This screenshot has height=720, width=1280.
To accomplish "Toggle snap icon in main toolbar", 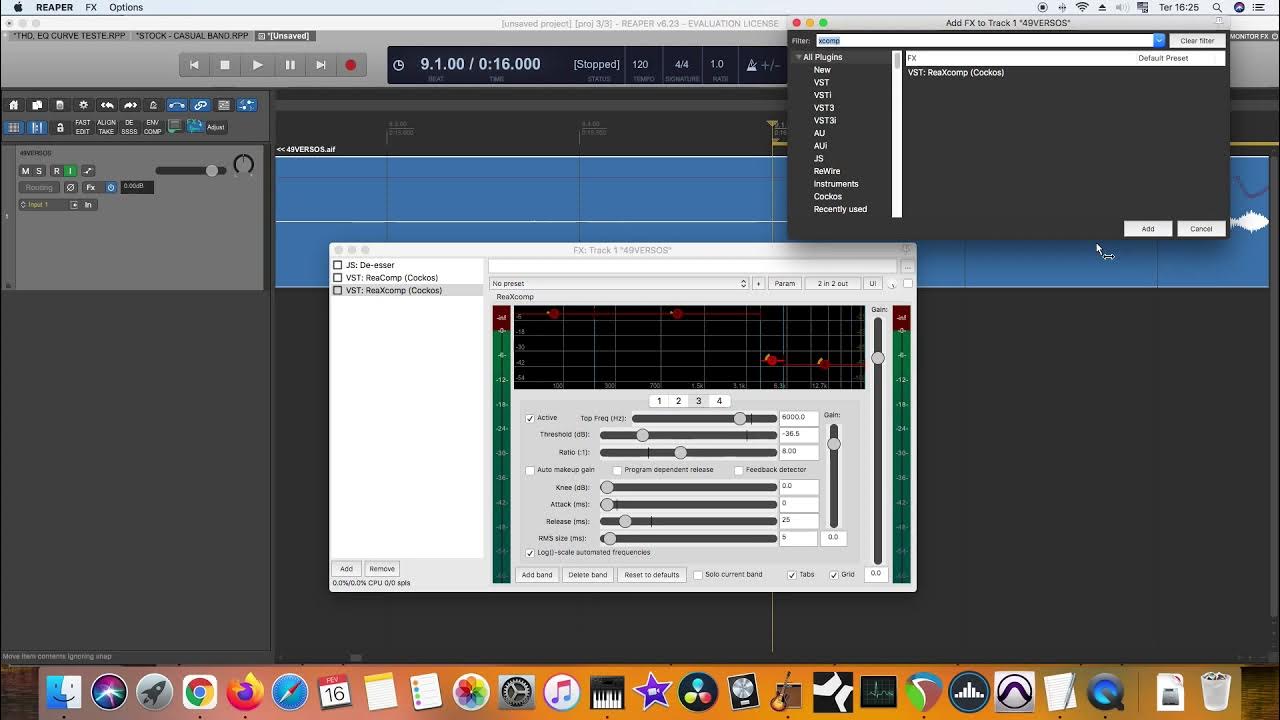I will pos(37,127).
